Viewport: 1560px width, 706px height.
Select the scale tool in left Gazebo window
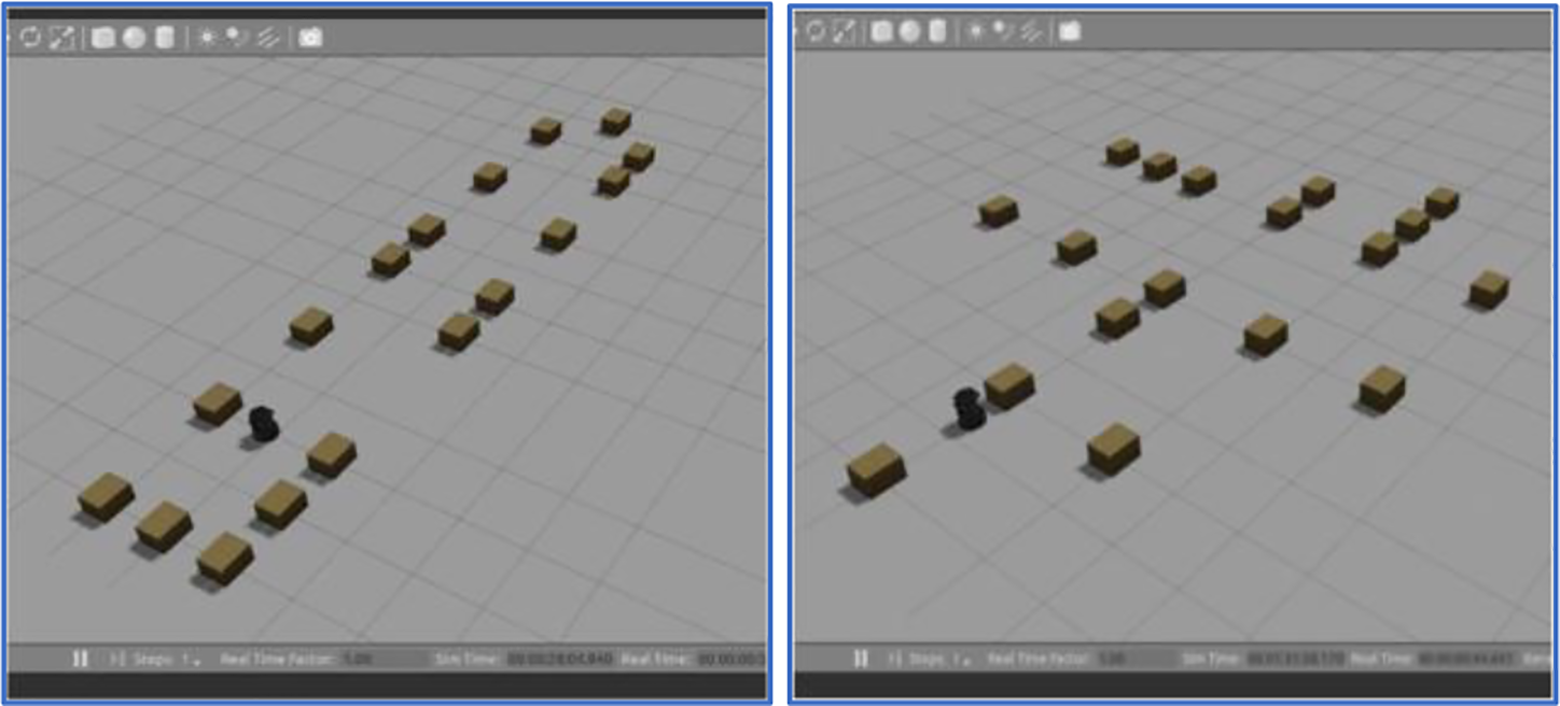62,38
